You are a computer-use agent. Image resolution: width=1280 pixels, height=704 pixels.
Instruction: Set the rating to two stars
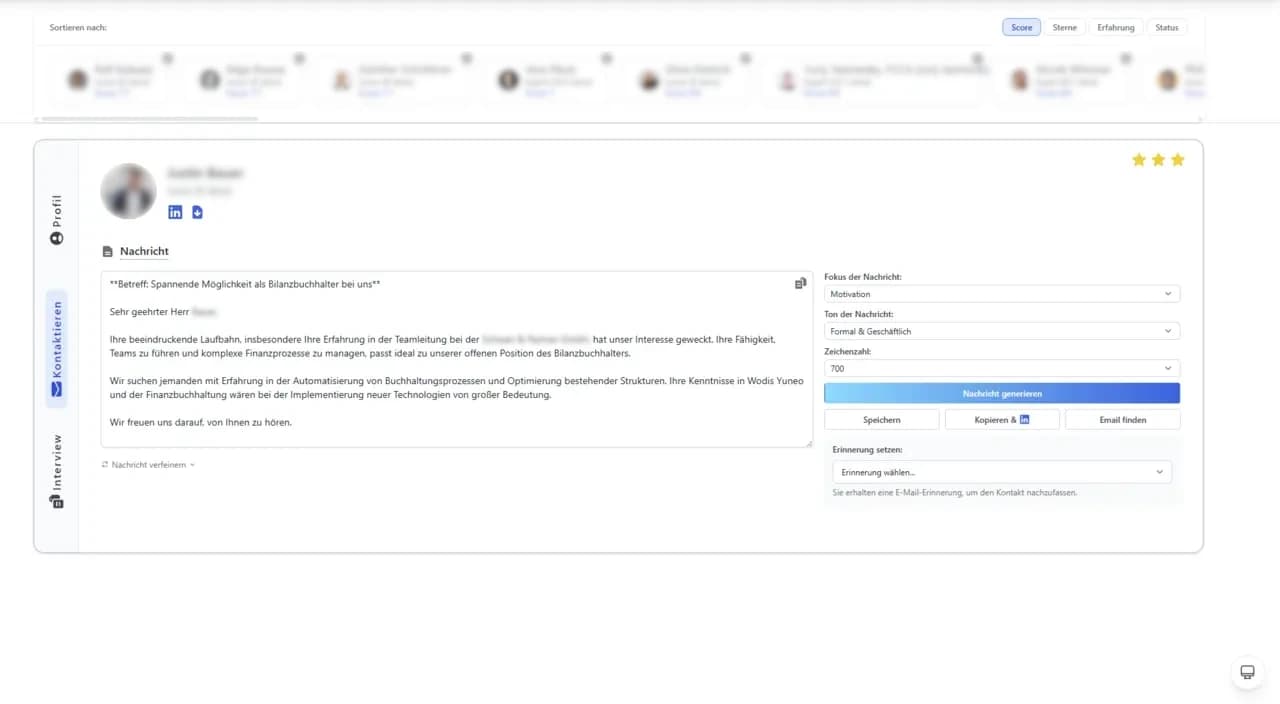coord(1158,160)
